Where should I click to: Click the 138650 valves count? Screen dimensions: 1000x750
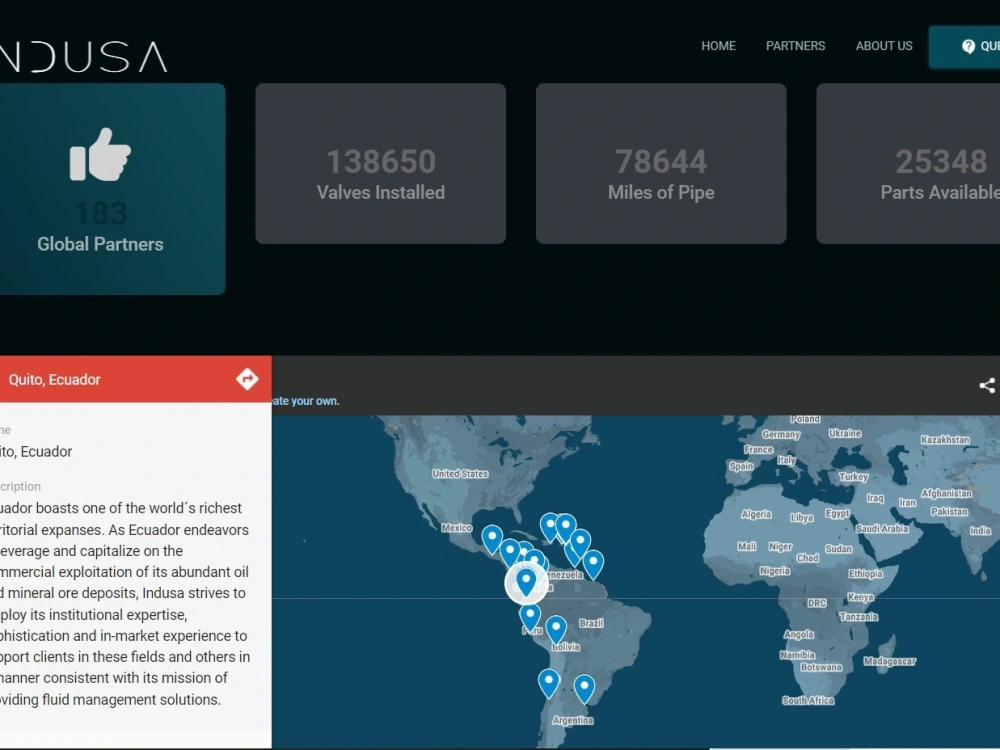pos(381,161)
